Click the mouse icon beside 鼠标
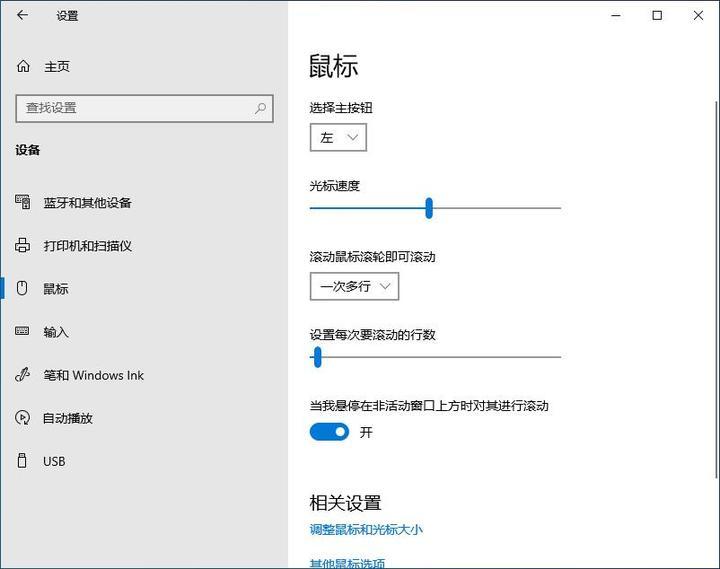 point(23,288)
